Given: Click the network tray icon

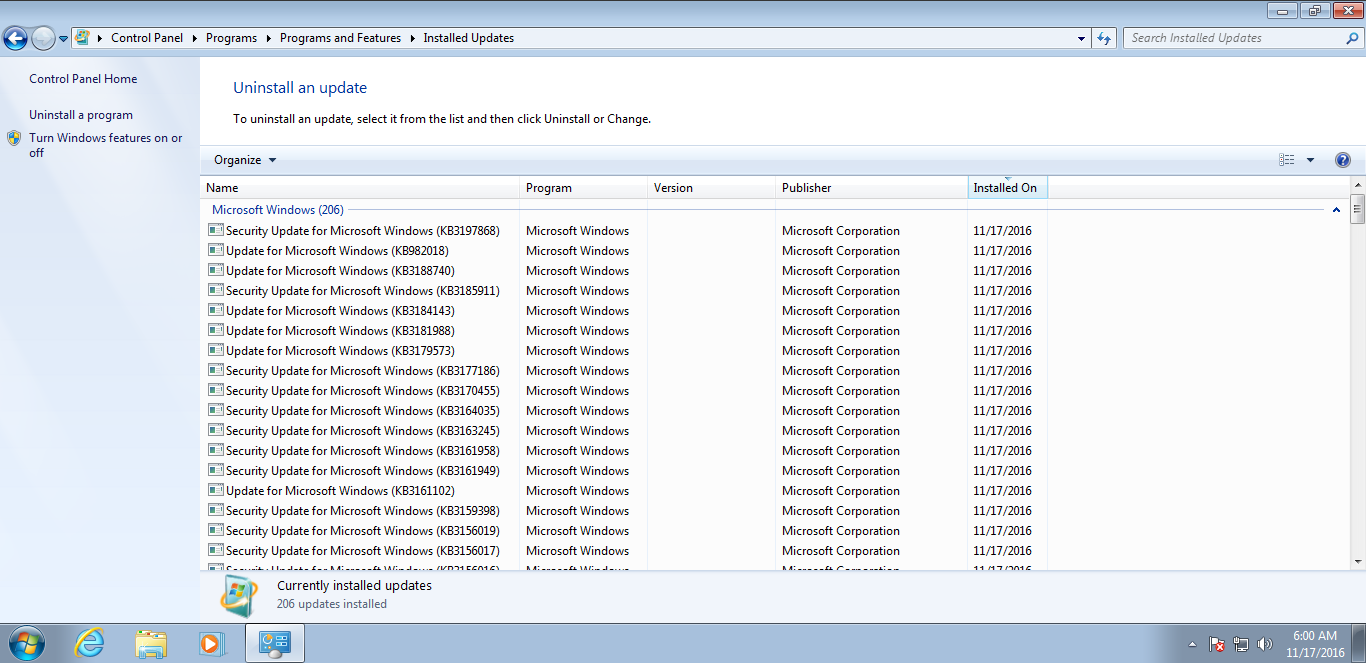Looking at the screenshot, I should point(1241,644).
